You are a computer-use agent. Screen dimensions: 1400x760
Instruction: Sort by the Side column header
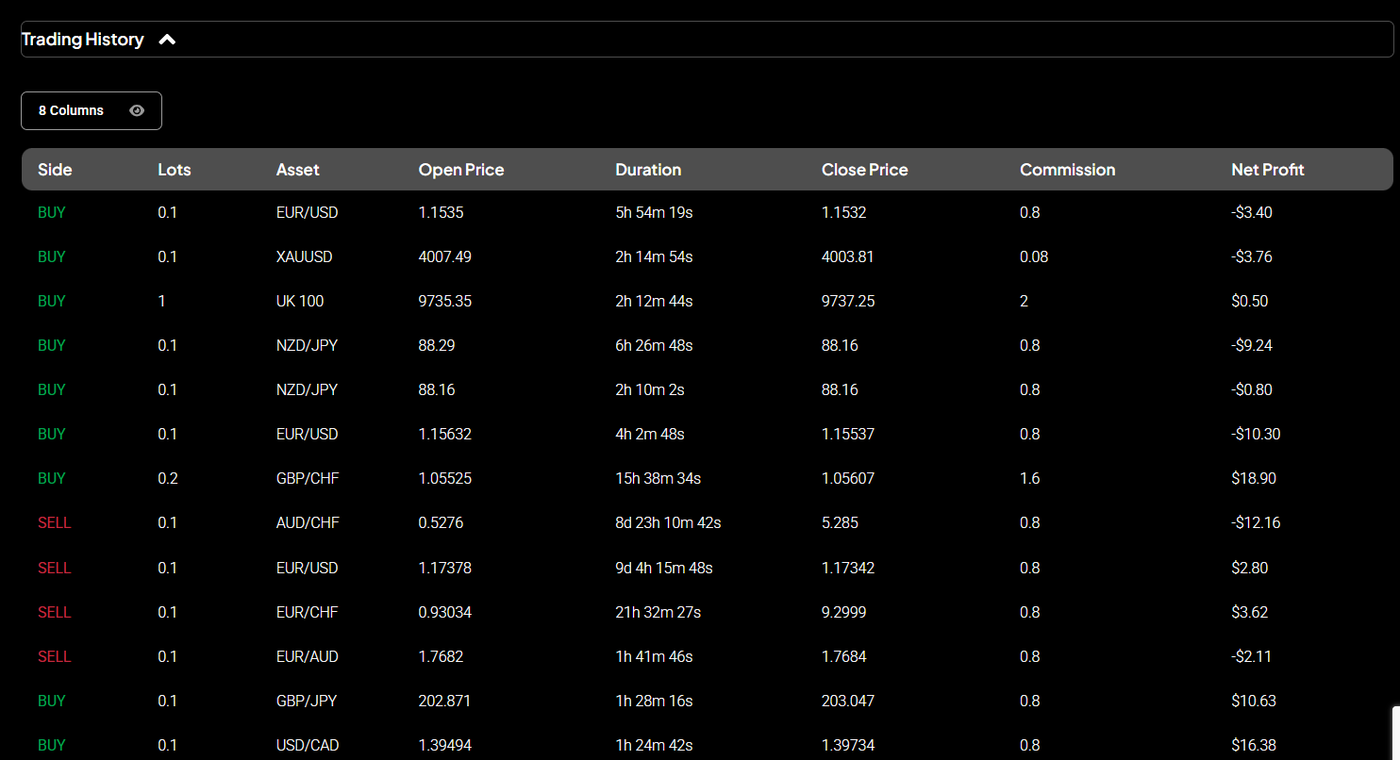point(55,170)
